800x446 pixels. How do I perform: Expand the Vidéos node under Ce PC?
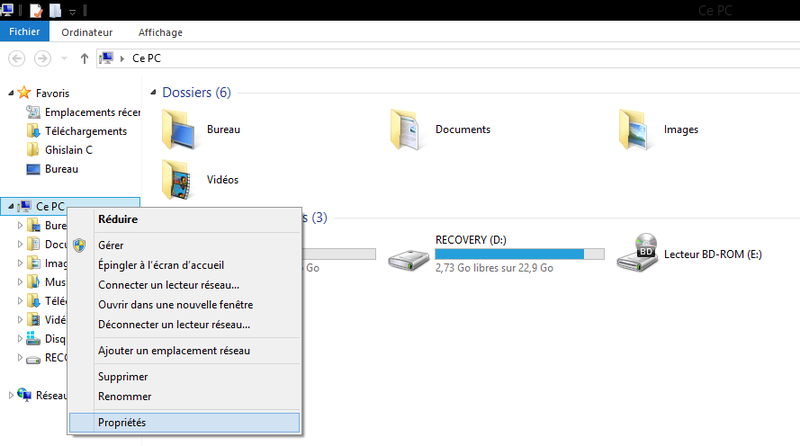[20, 319]
